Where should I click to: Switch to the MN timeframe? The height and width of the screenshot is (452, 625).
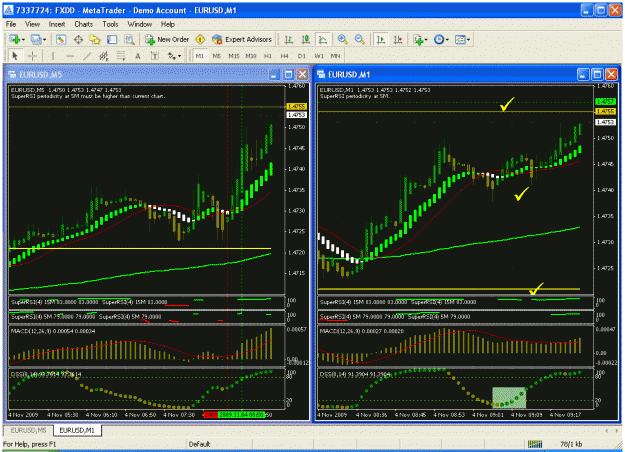point(336,56)
